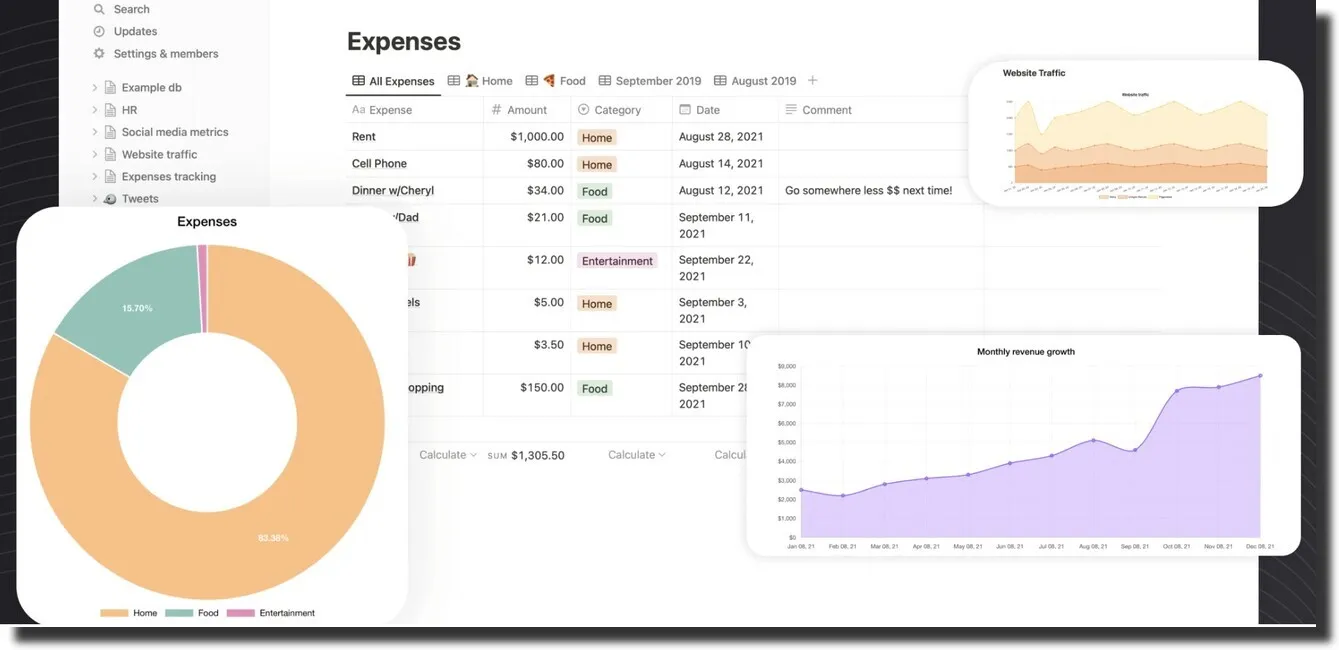Select the Rent expense row
Viewport: 1339px width, 650px height.
point(363,135)
